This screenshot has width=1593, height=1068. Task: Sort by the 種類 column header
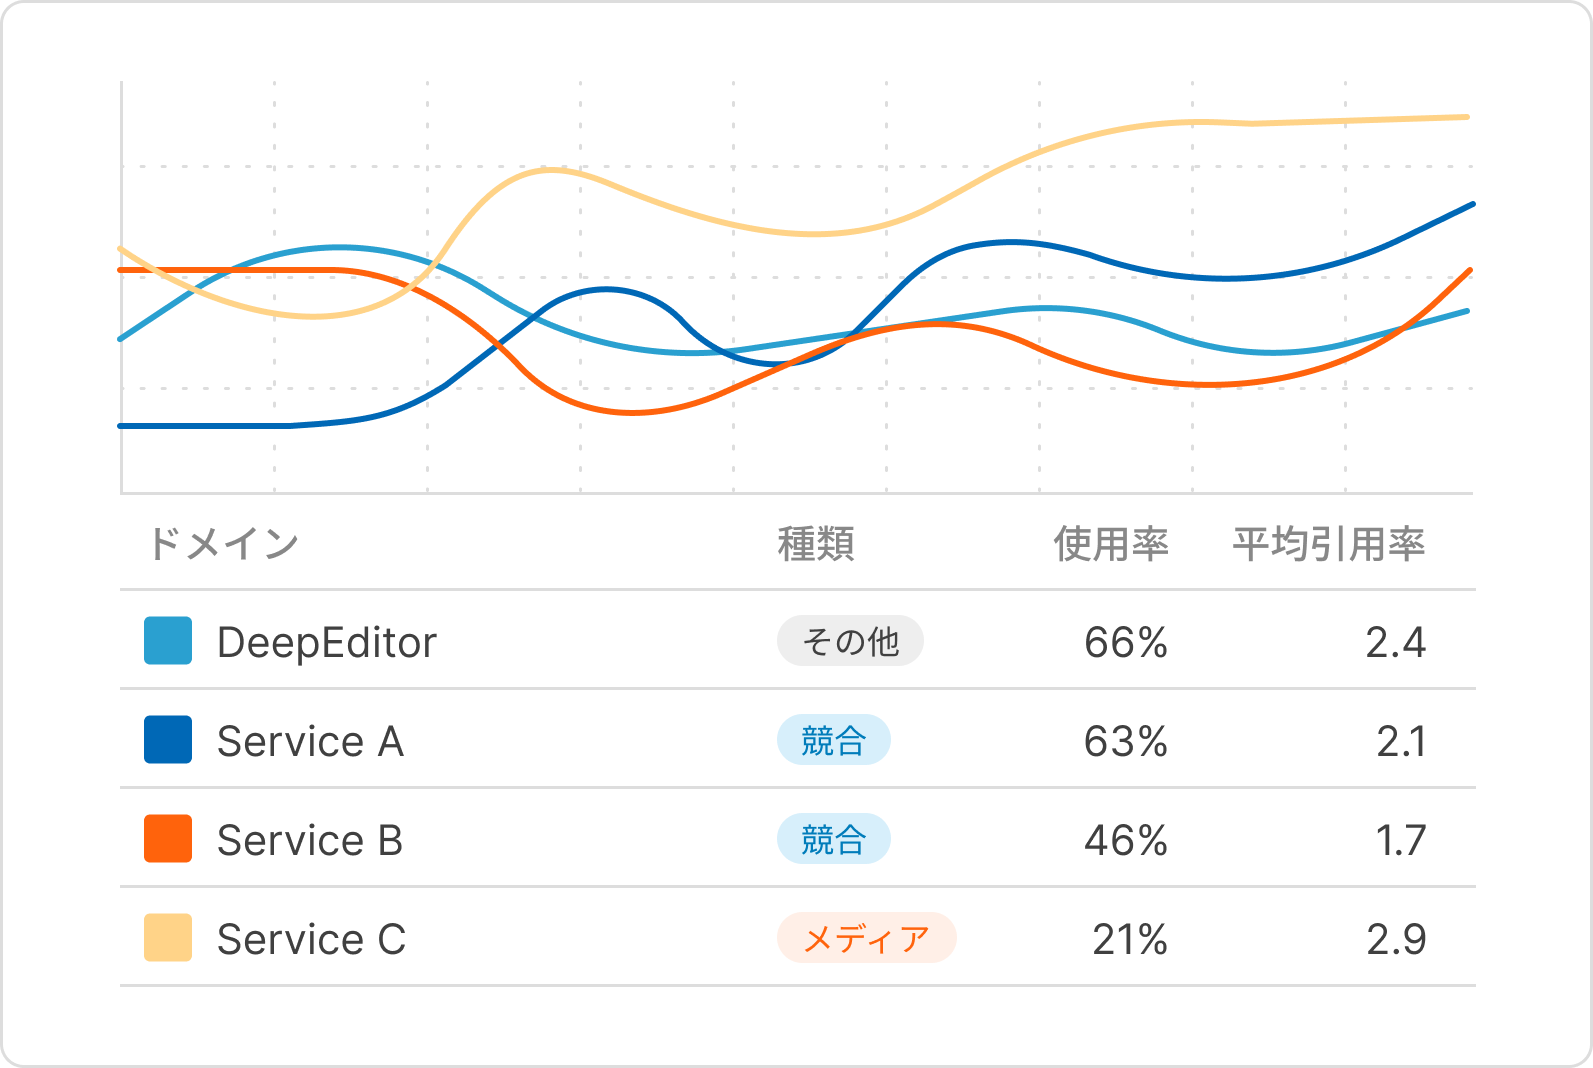[x=816, y=544]
